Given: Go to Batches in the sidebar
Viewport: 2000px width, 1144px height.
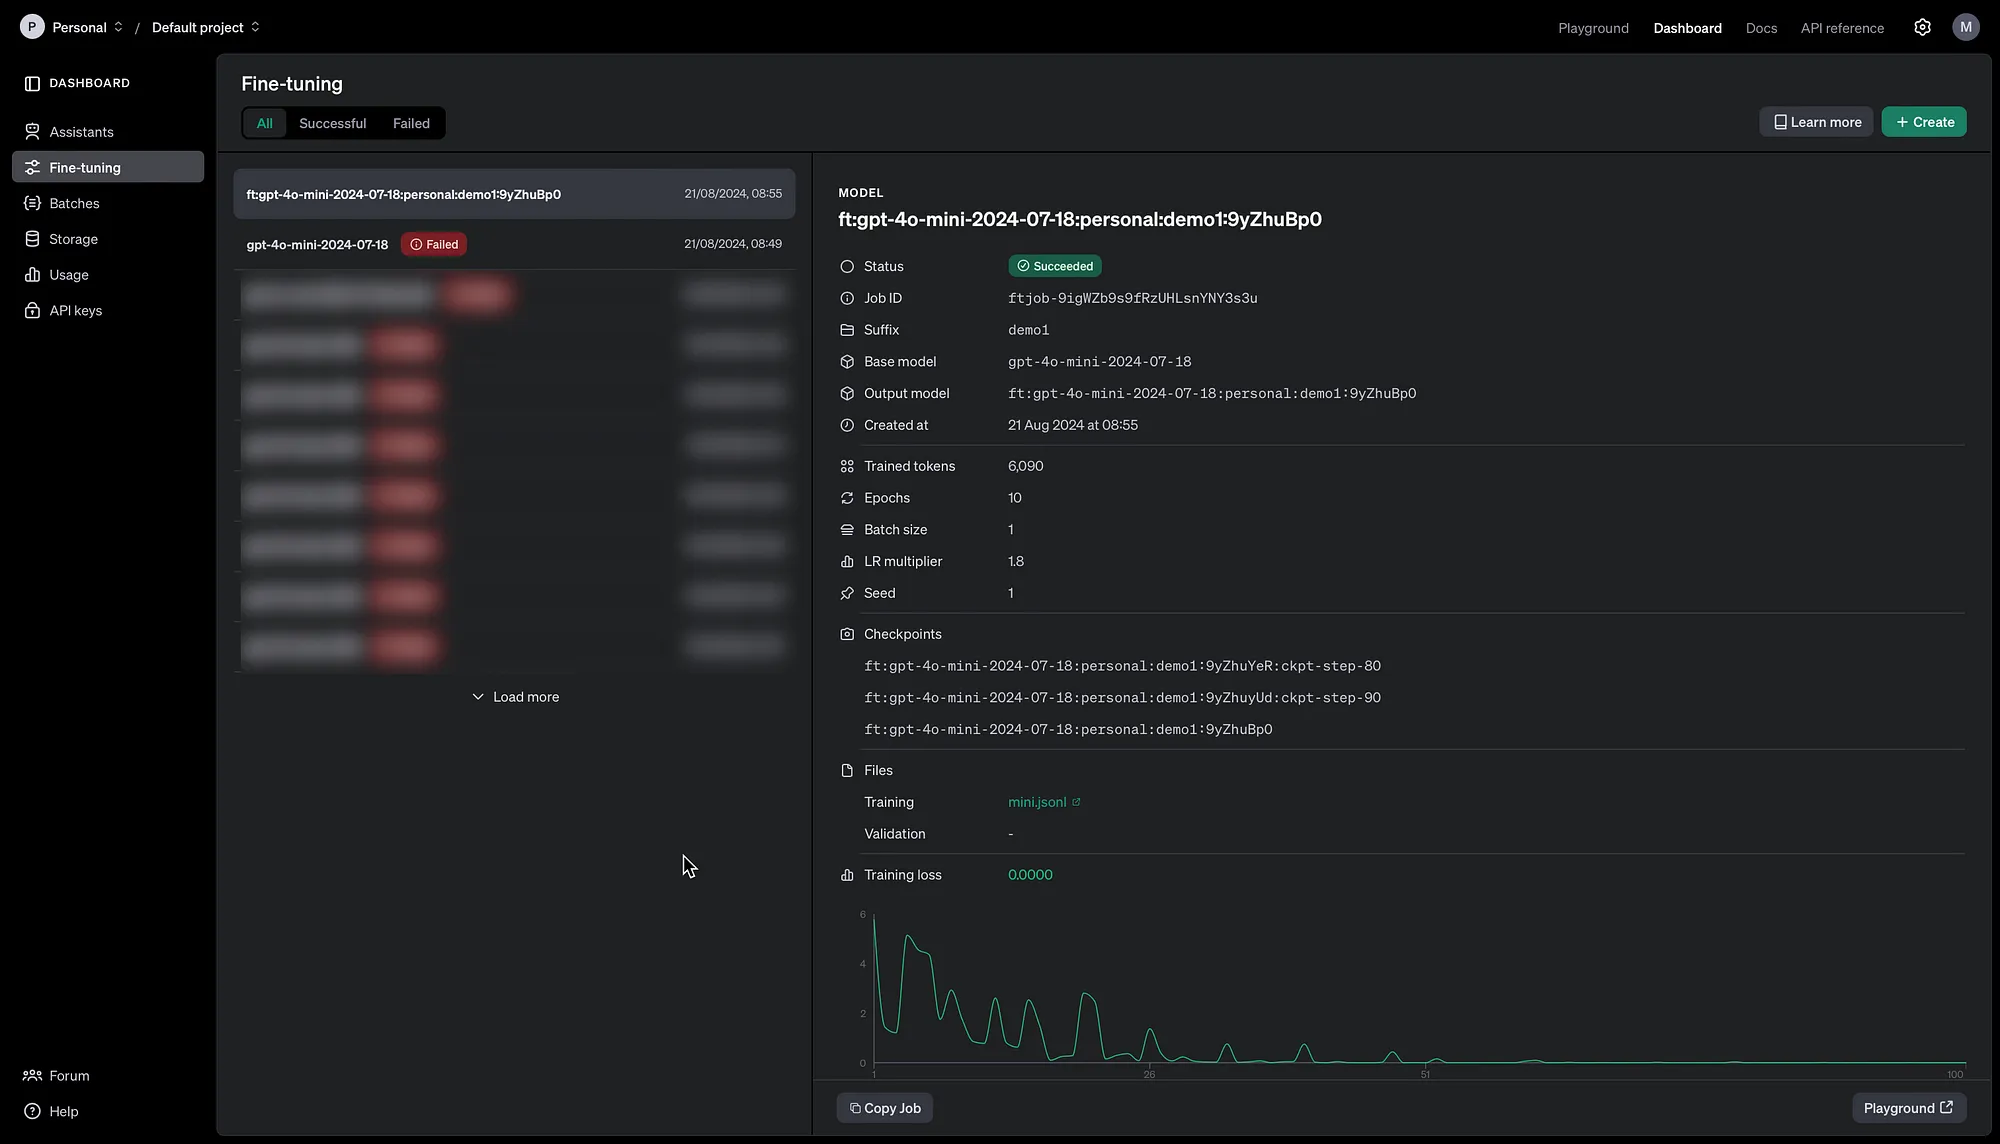Looking at the screenshot, I should pyautogui.click(x=108, y=203).
